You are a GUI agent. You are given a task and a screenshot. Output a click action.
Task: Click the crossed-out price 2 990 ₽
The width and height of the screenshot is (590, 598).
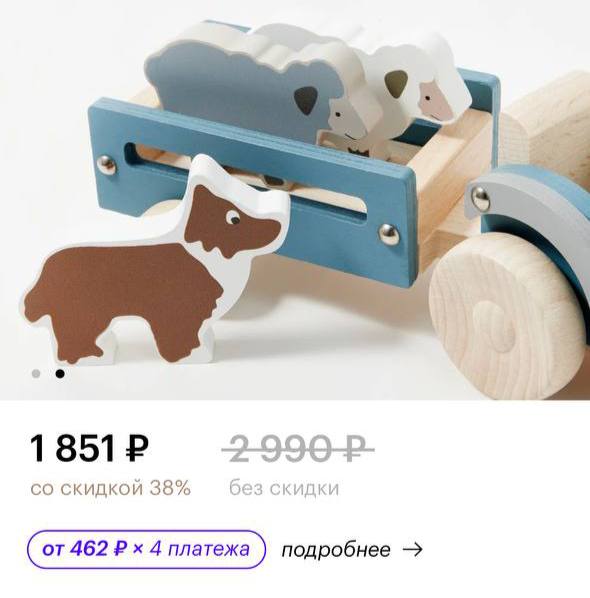point(297,448)
